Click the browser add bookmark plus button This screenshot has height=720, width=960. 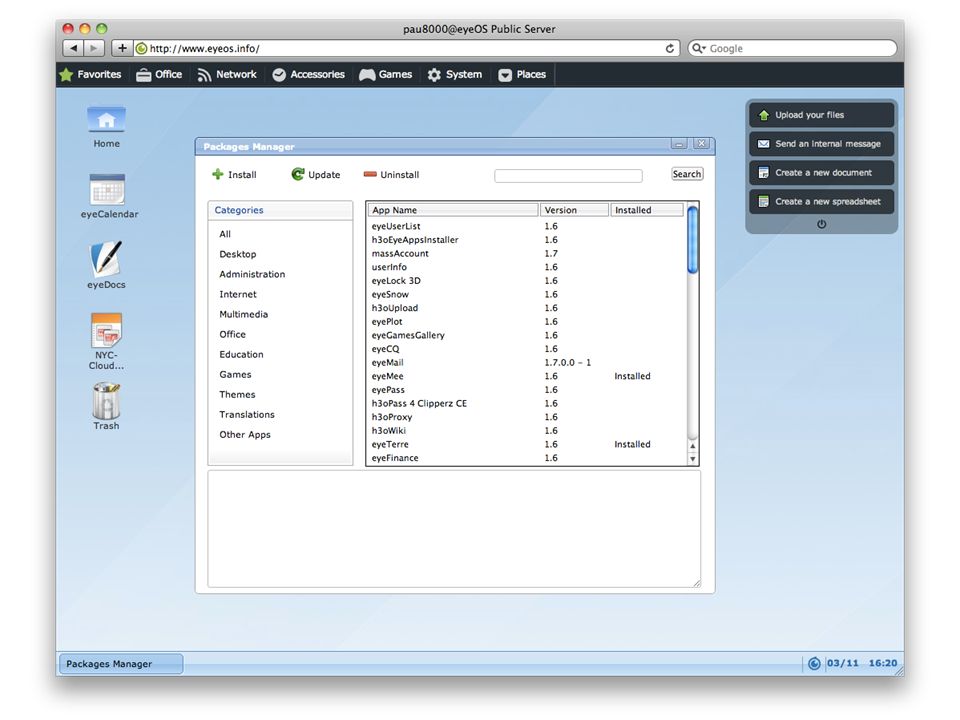(x=122, y=48)
